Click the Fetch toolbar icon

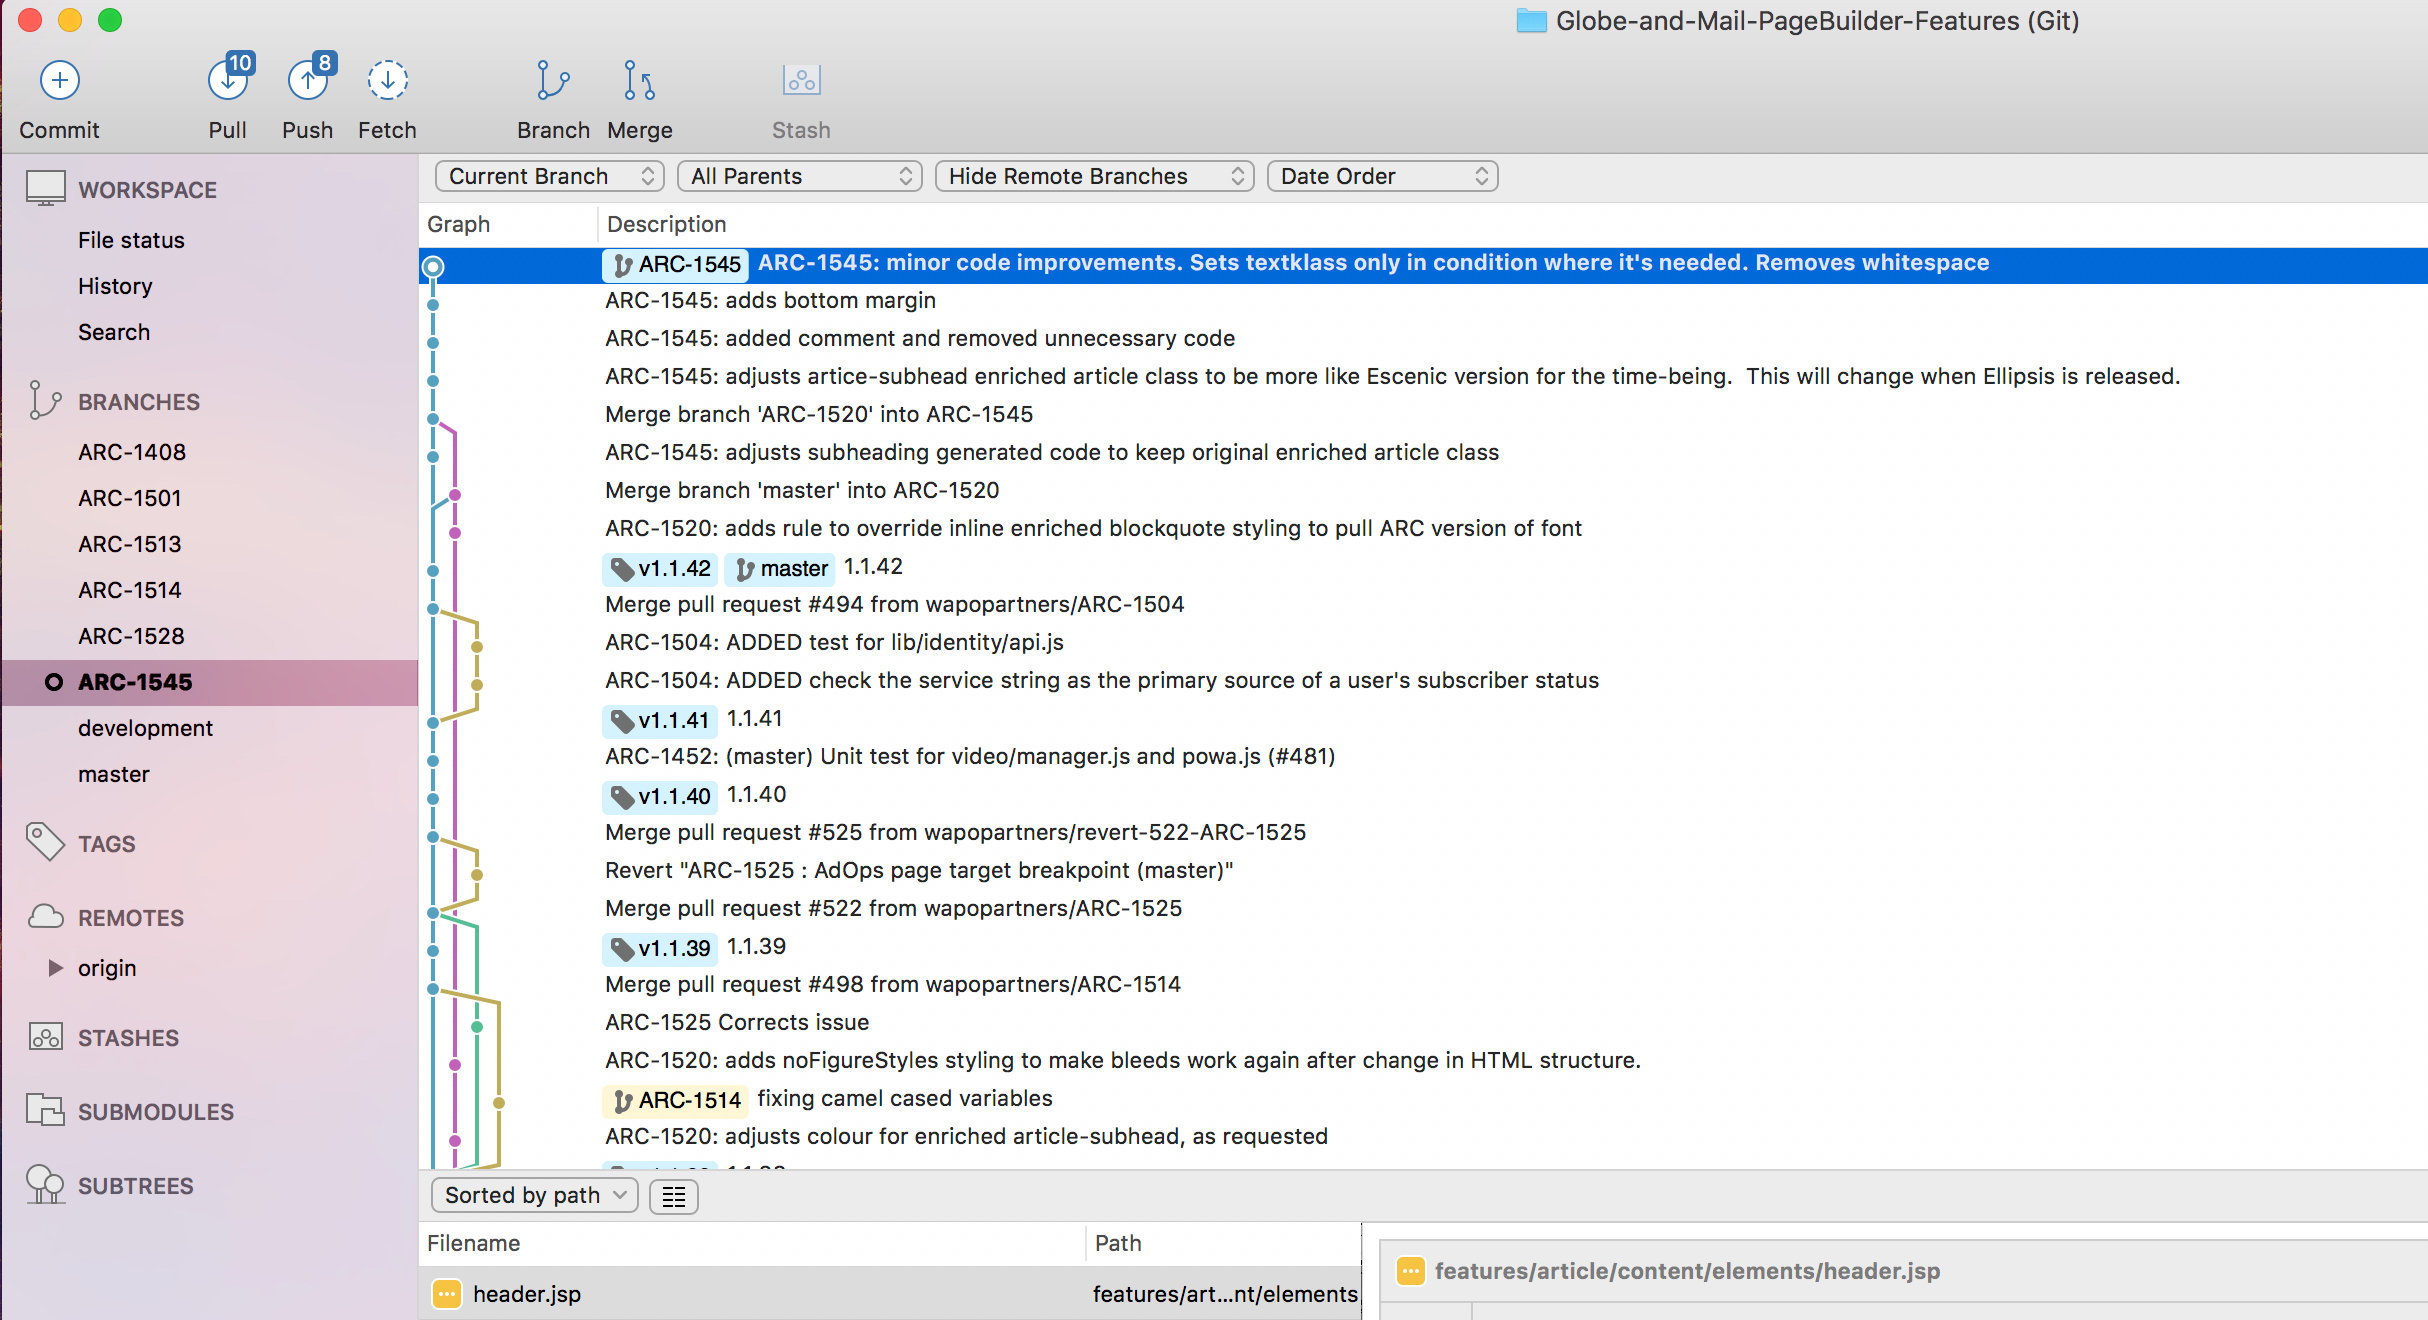pyautogui.click(x=387, y=81)
